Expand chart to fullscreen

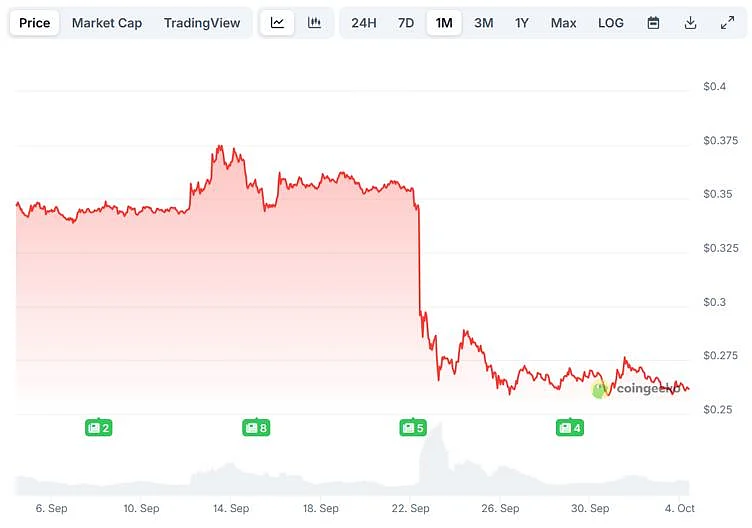727,23
